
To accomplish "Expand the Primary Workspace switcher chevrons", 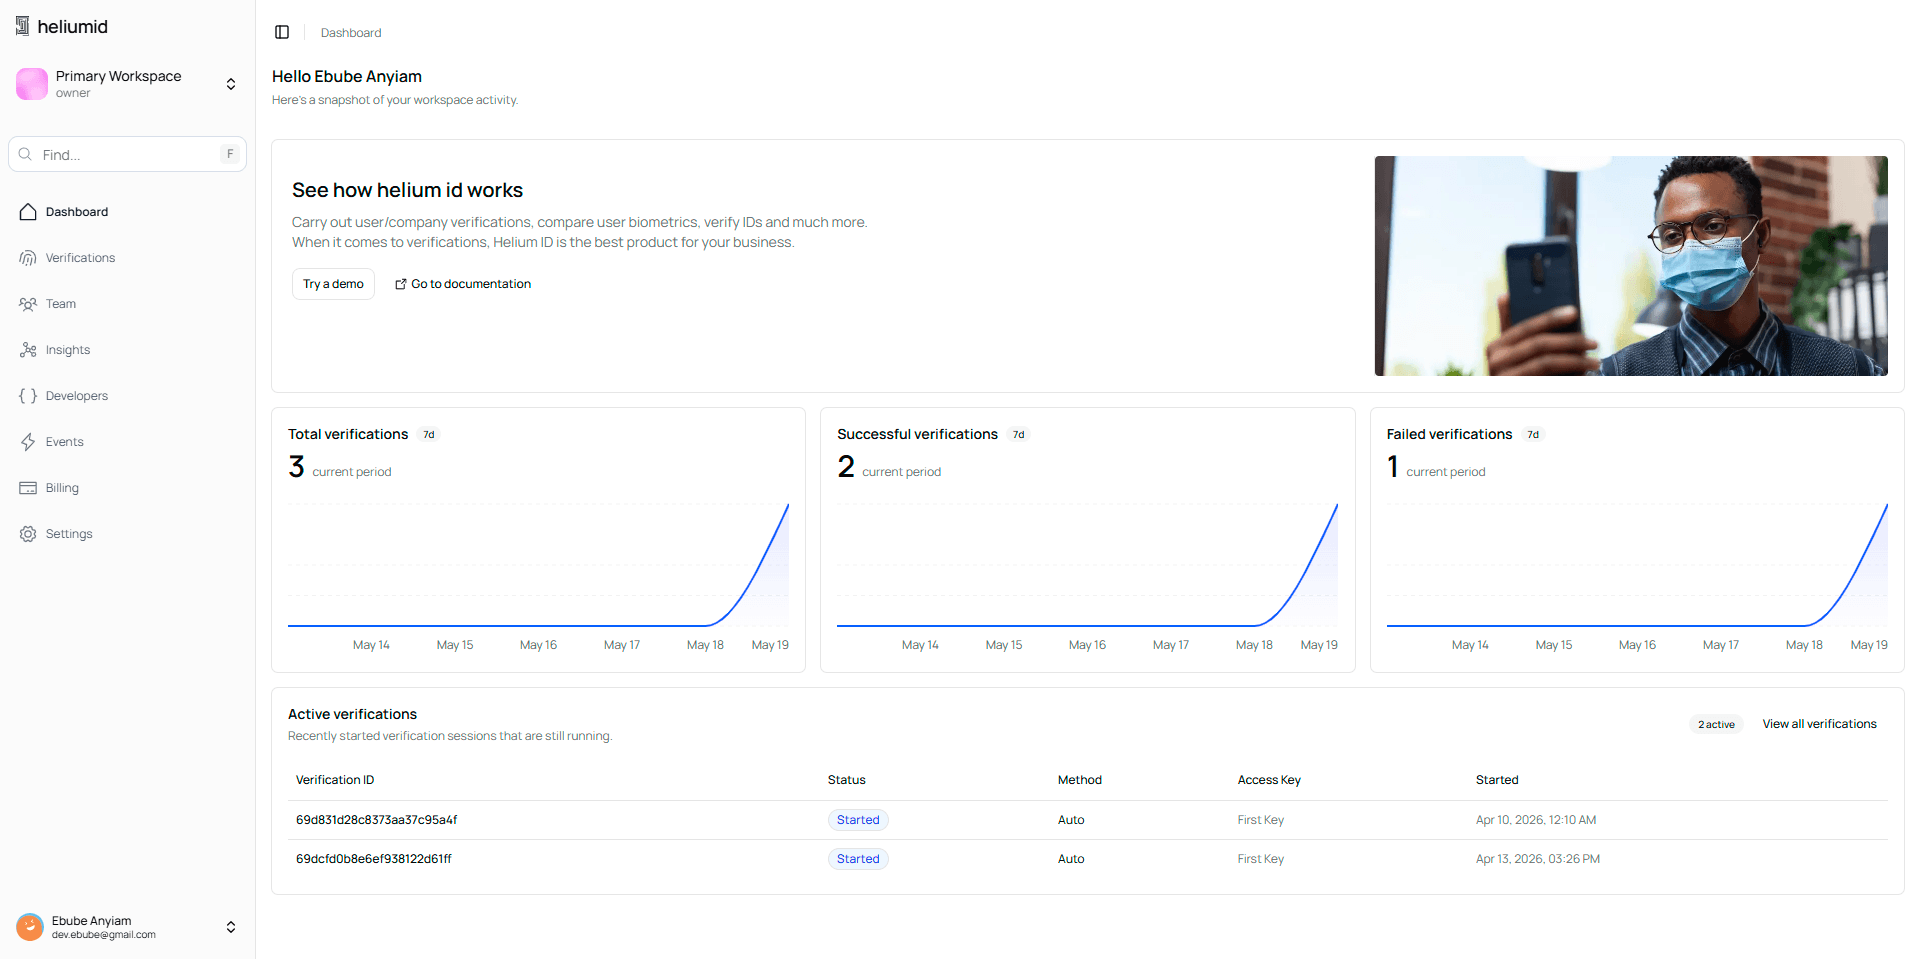I will (231, 84).
